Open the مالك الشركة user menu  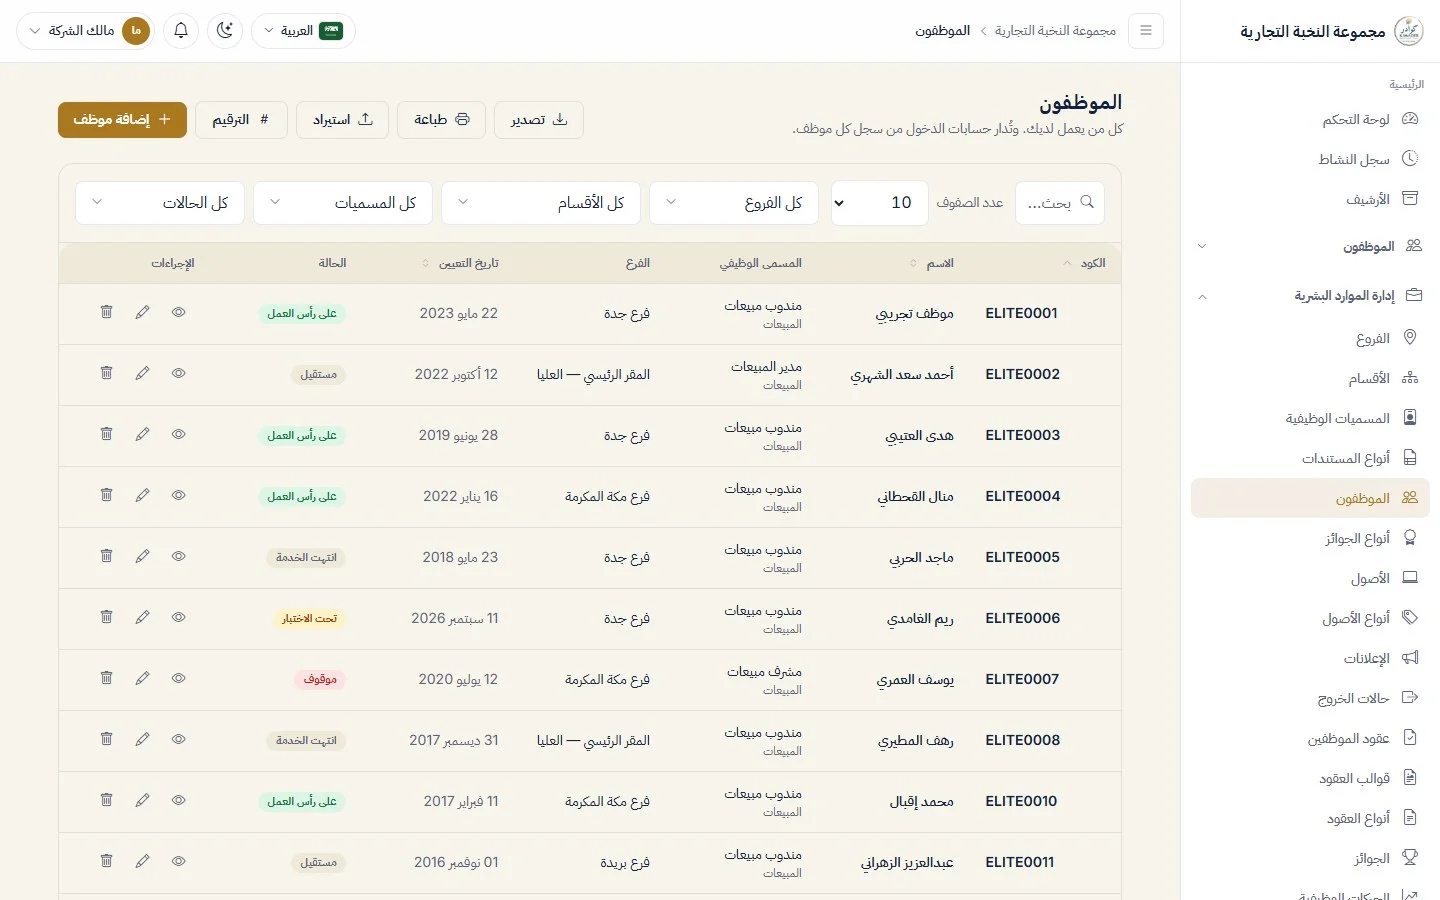[x=85, y=31]
